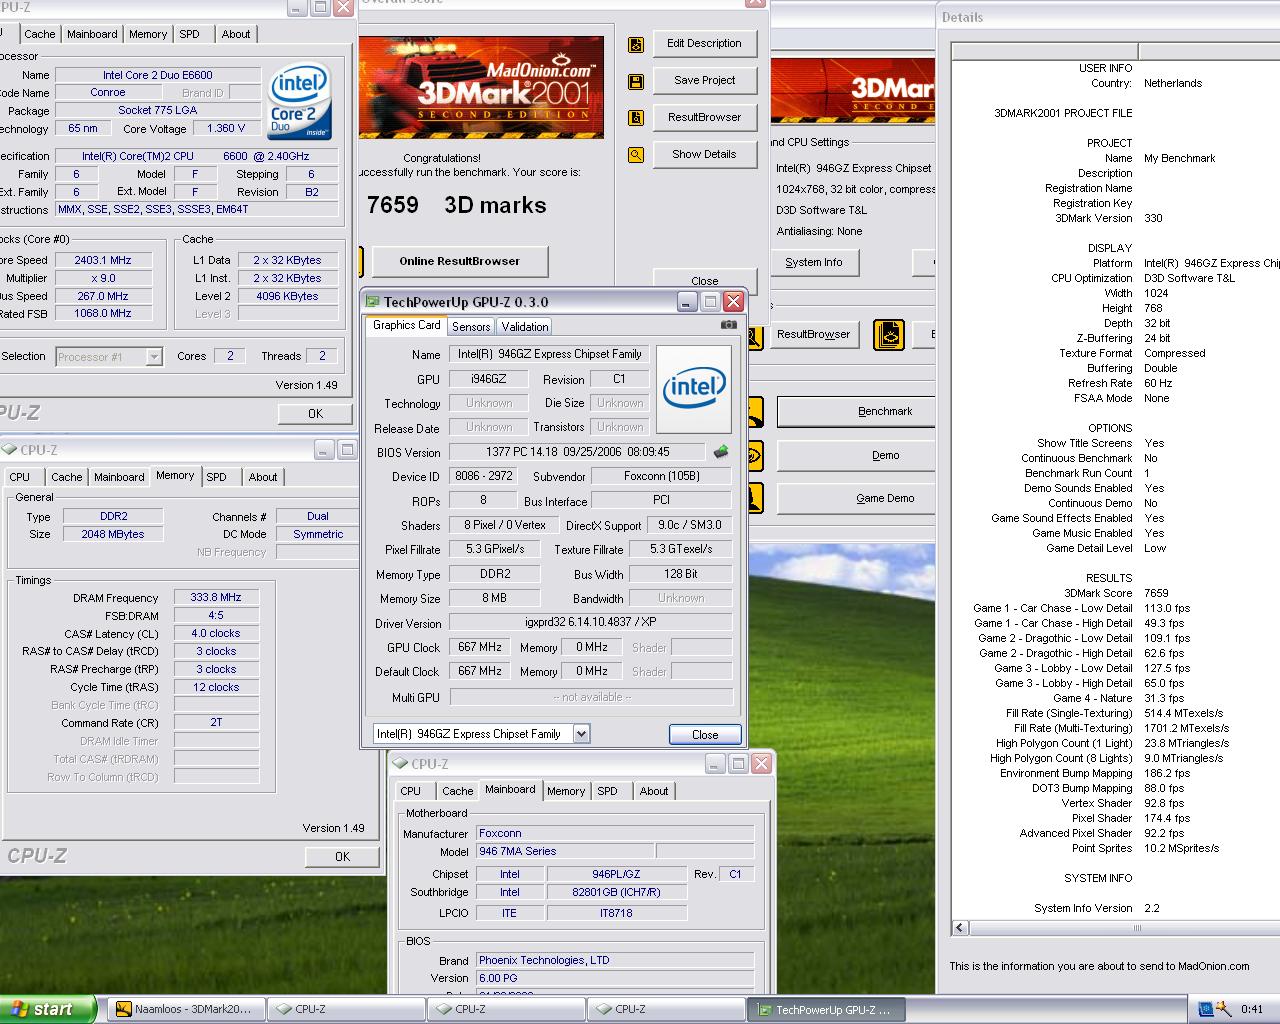
Task: Take a GPU-Z screenshot with the camera icon
Action: coord(729,325)
